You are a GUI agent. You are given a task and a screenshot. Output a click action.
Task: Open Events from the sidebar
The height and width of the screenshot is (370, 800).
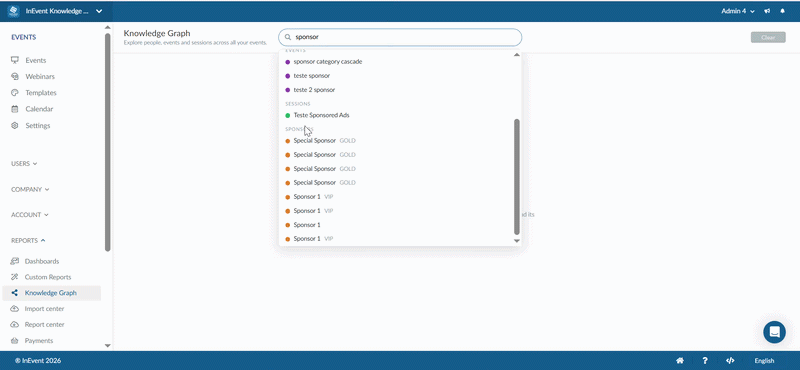[36, 60]
